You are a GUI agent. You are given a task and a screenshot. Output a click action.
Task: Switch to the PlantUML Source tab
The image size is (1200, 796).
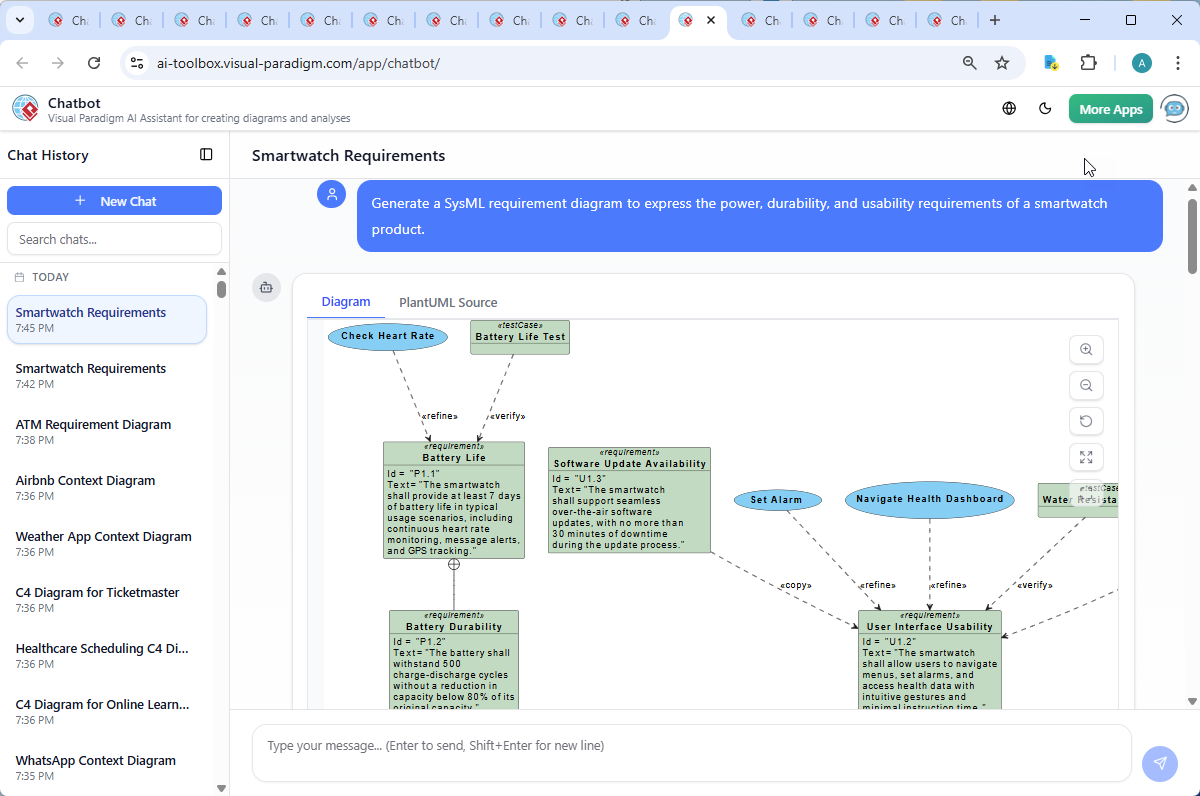pyautogui.click(x=448, y=302)
